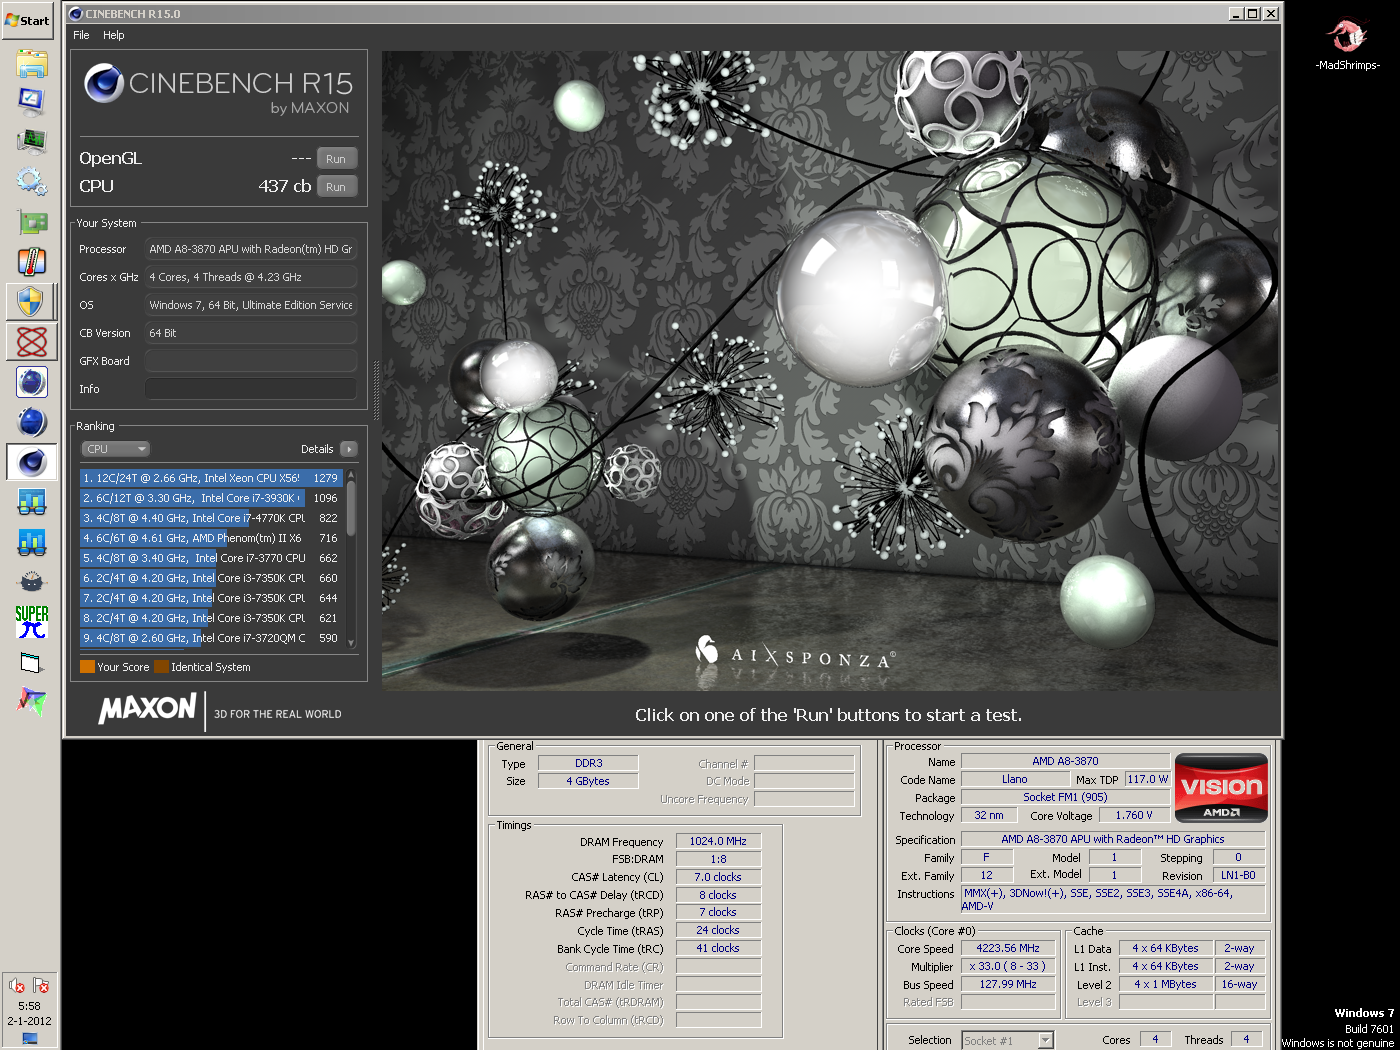Click CPU-Z Core Speed 4223.56 MHz value
The width and height of the screenshot is (1400, 1050).
click(x=1008, y=948)
